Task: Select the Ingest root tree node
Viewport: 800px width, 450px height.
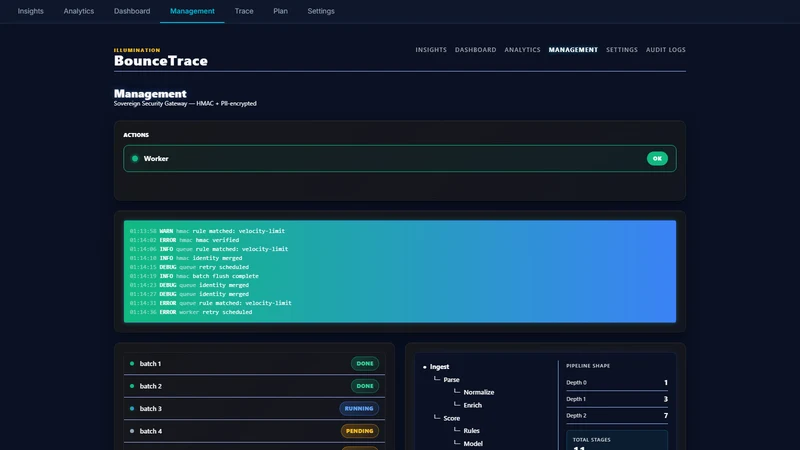Action: [x=439, y=367]
